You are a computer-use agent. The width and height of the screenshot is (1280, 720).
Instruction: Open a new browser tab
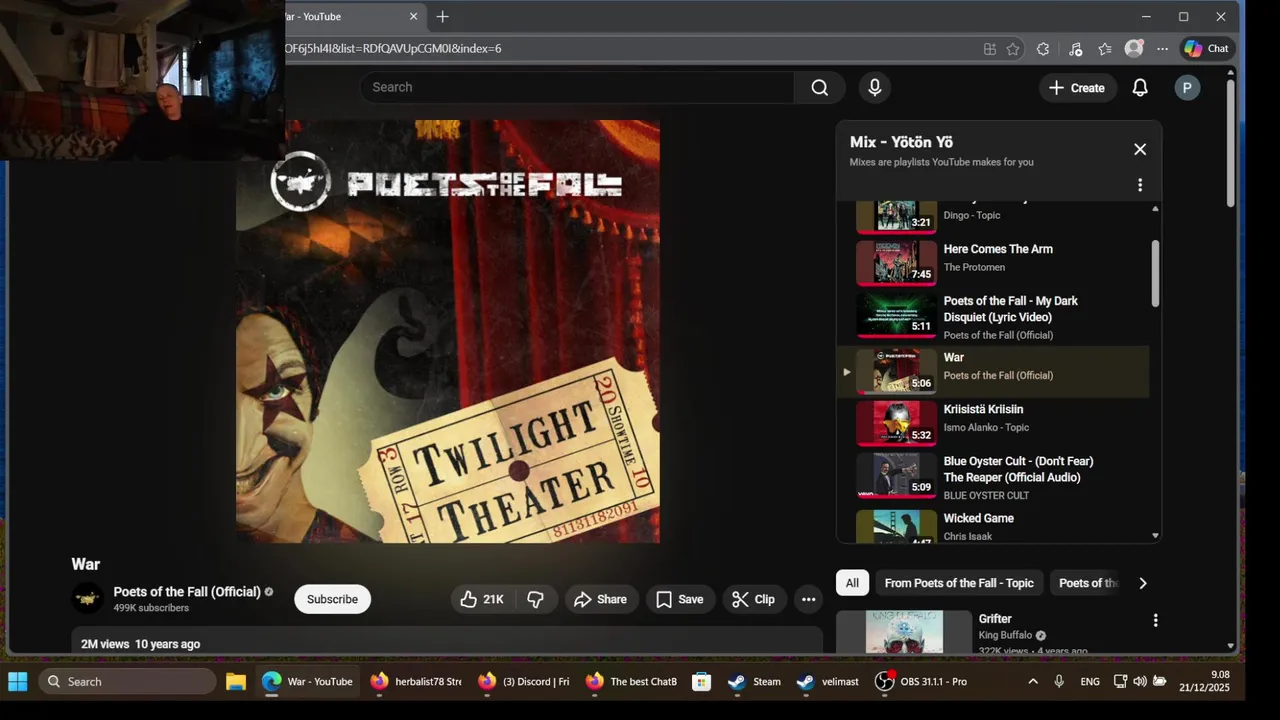click(x=442, y=16)
